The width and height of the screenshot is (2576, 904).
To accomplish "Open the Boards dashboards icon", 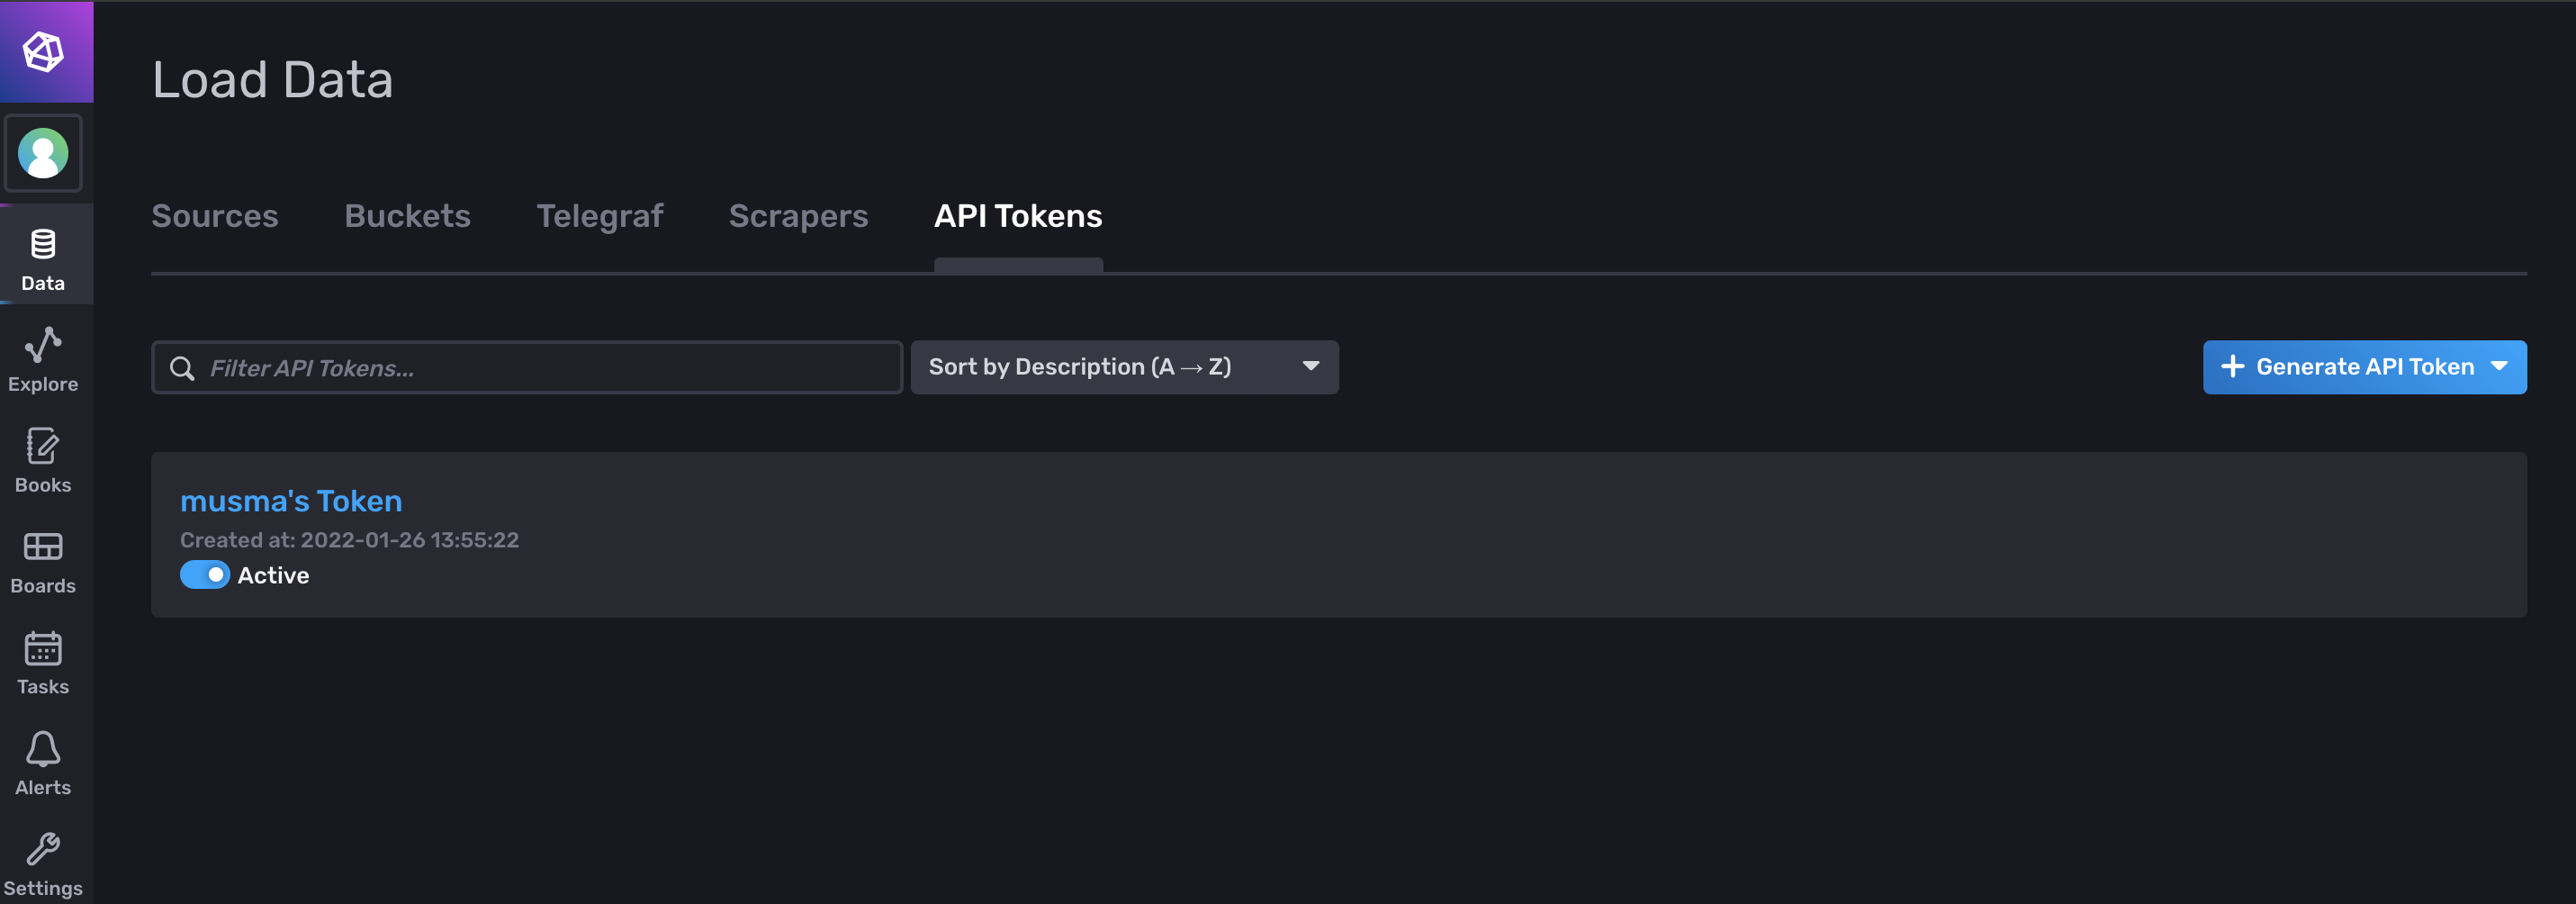I will point(43,547).
